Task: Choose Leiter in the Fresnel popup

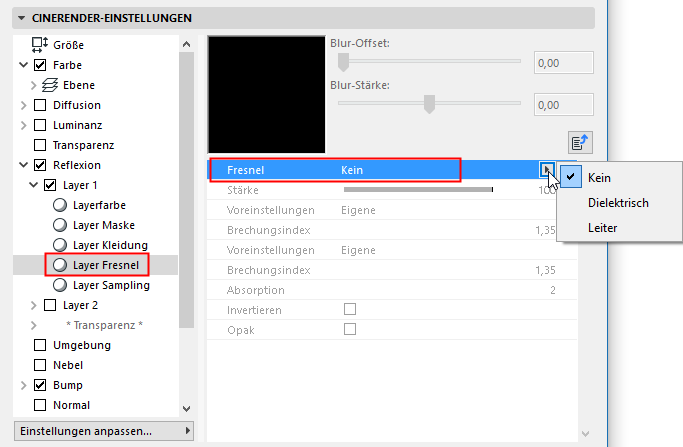Action: click(x=602, y=228)
